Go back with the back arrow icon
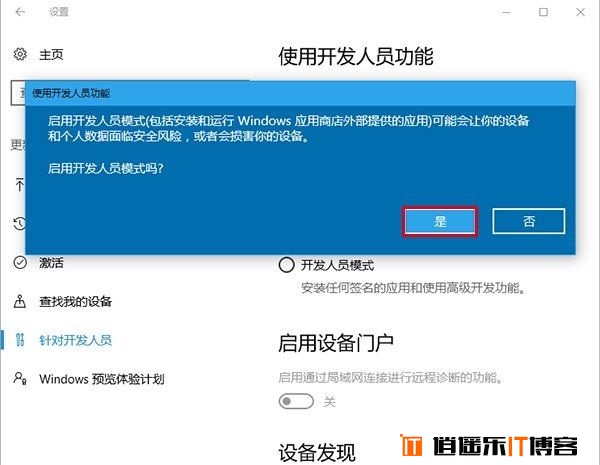Viewport: 600px width, 465px height. pyautogui.click(x=20, y=12)
